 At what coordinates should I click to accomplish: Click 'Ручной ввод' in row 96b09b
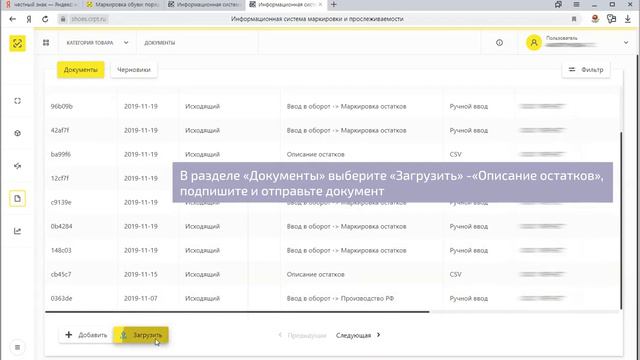pyautogui.click(x=469, y=106)
